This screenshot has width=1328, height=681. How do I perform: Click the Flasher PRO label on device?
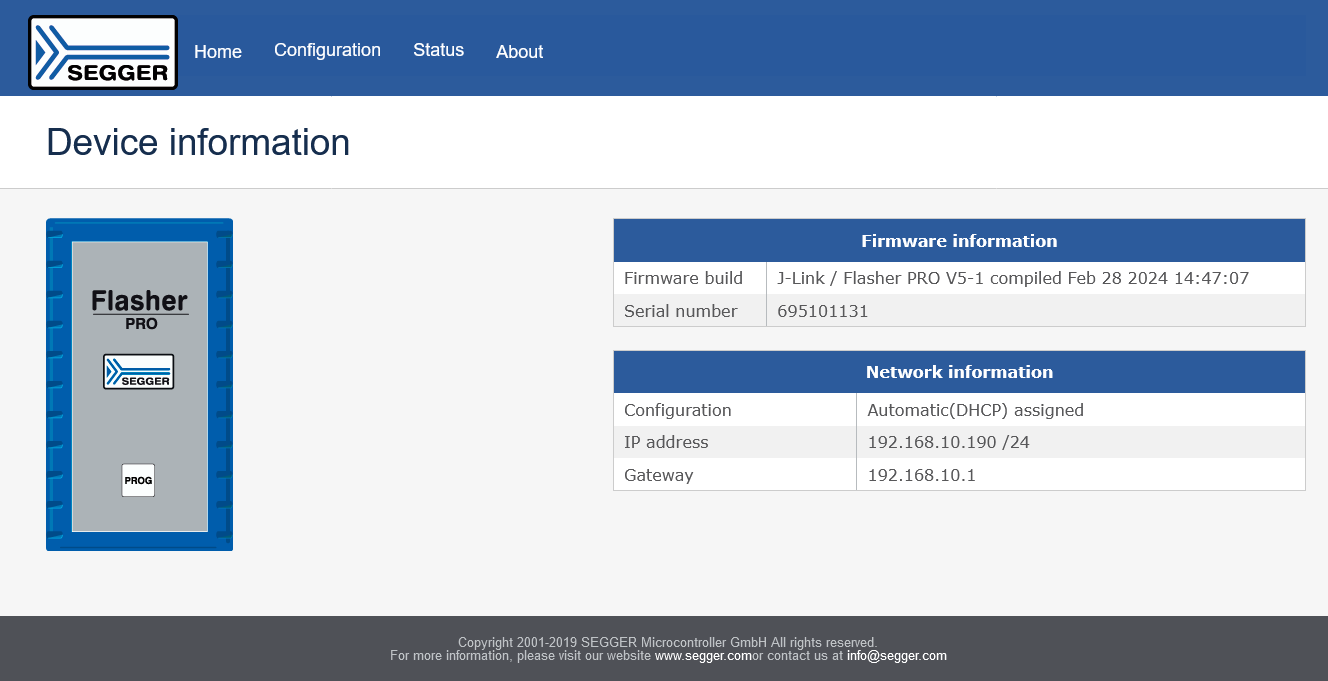[x=140, y=310]
